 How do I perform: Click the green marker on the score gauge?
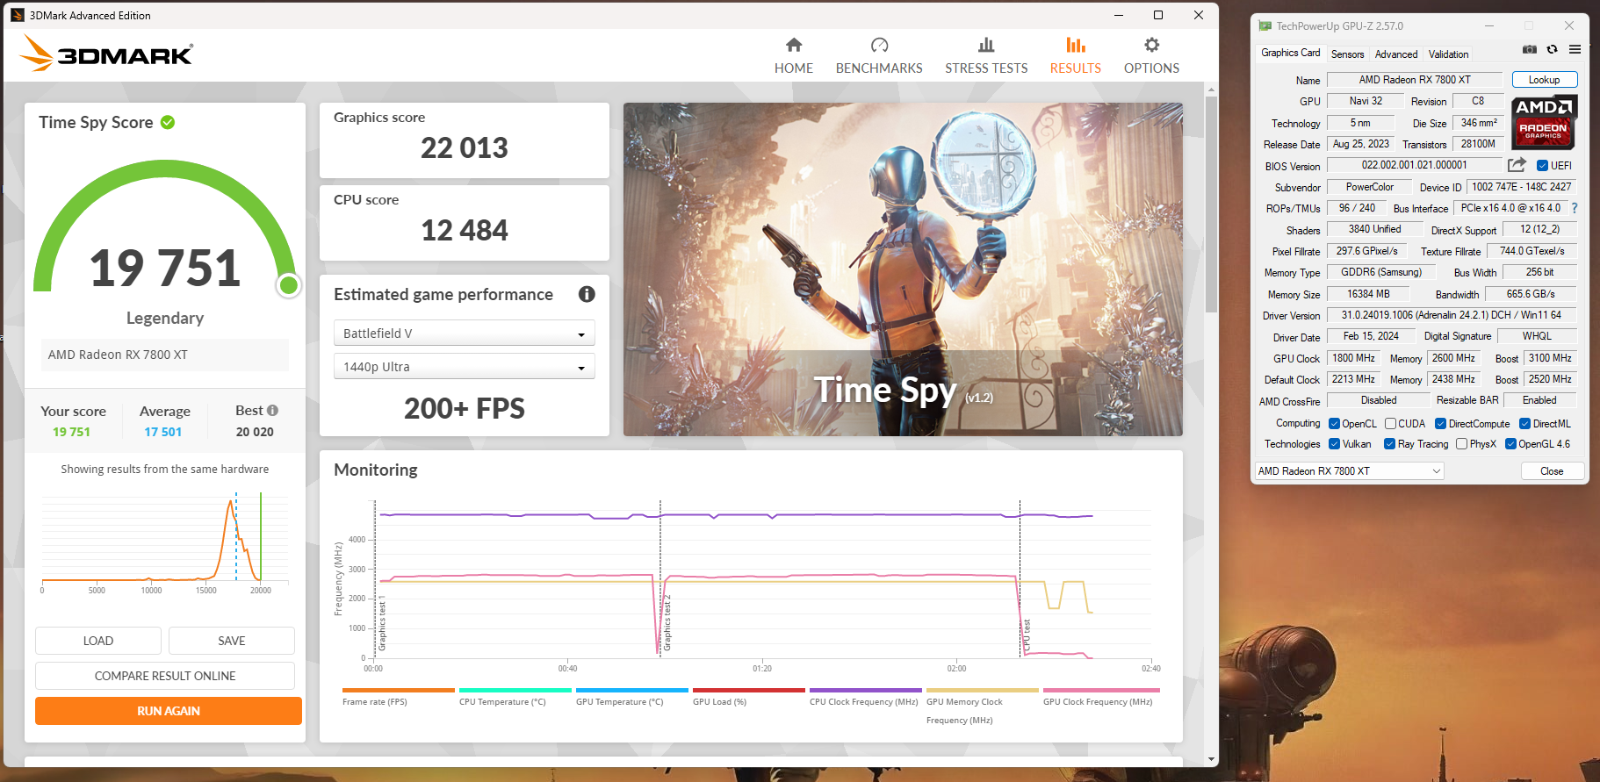(289, 286)
